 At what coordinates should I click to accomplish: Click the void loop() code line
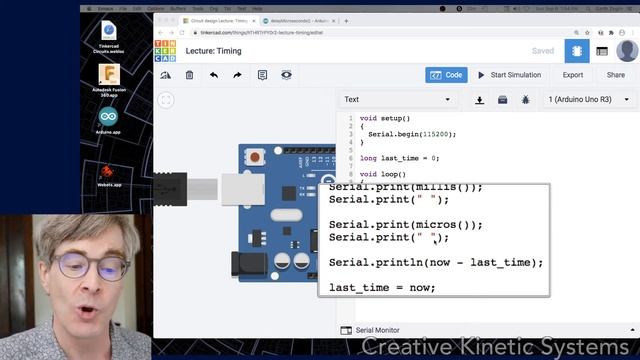(383, 174)
